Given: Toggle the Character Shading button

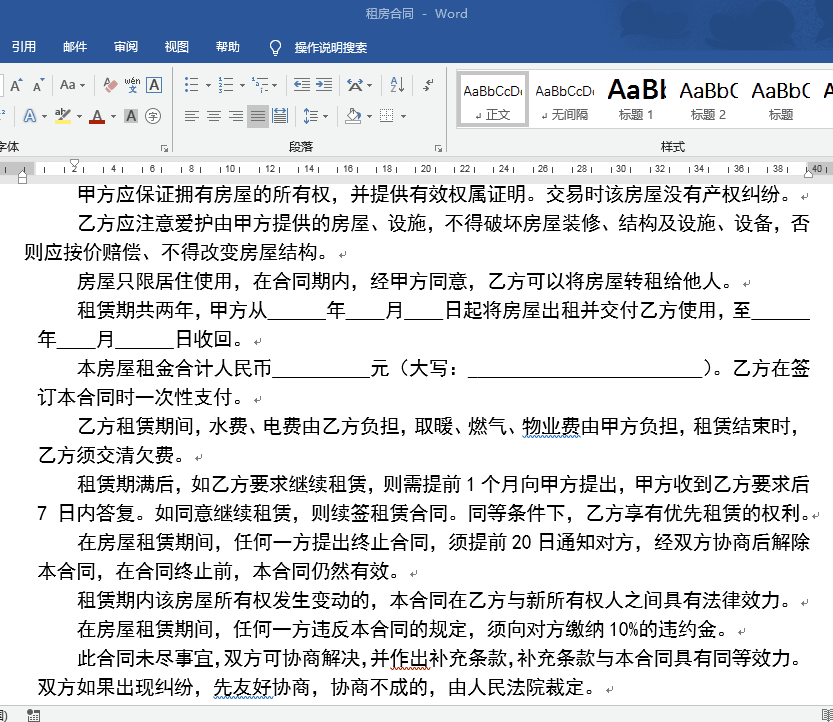Looking at the screenshot, I should 132,116.
